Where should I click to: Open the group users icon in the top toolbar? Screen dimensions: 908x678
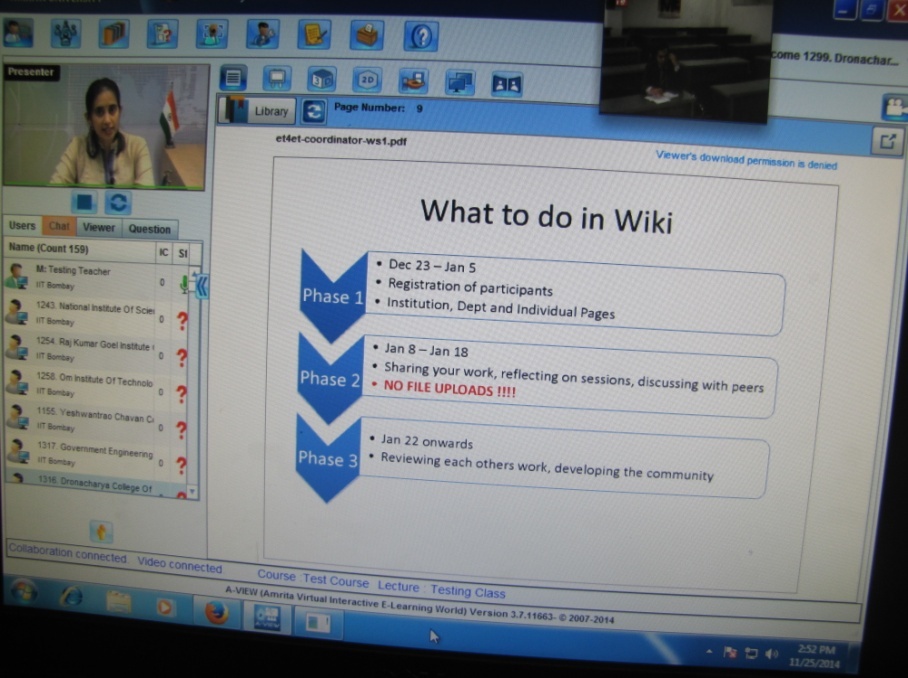click(65, 34)
